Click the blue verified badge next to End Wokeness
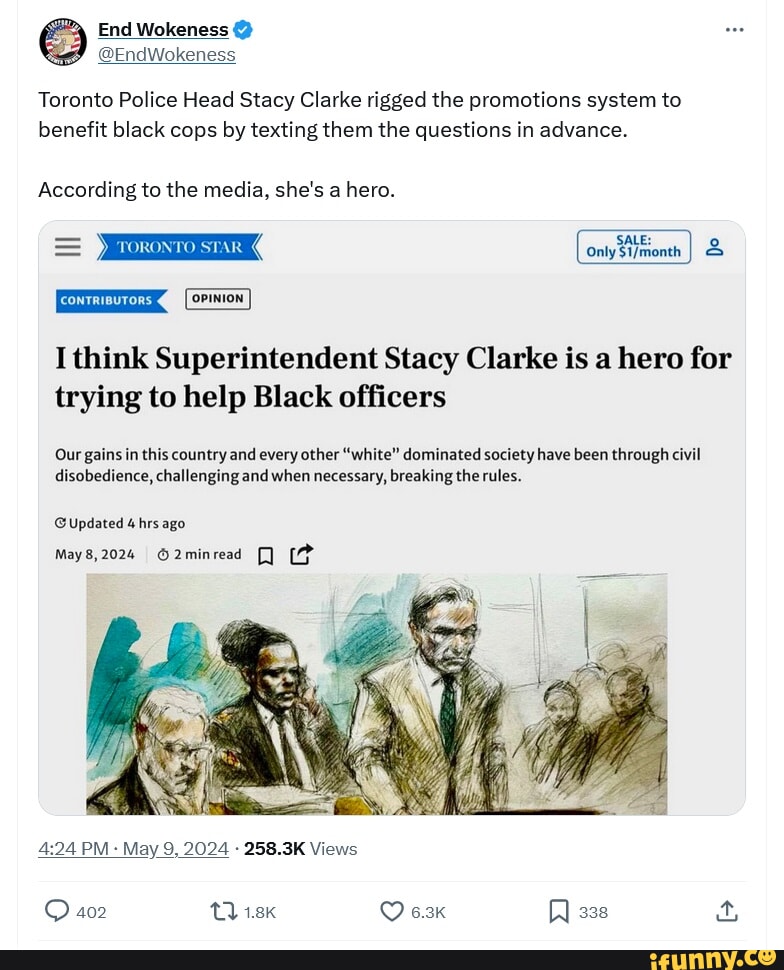The width and height of the screenshot is (784, 970). 241,29
